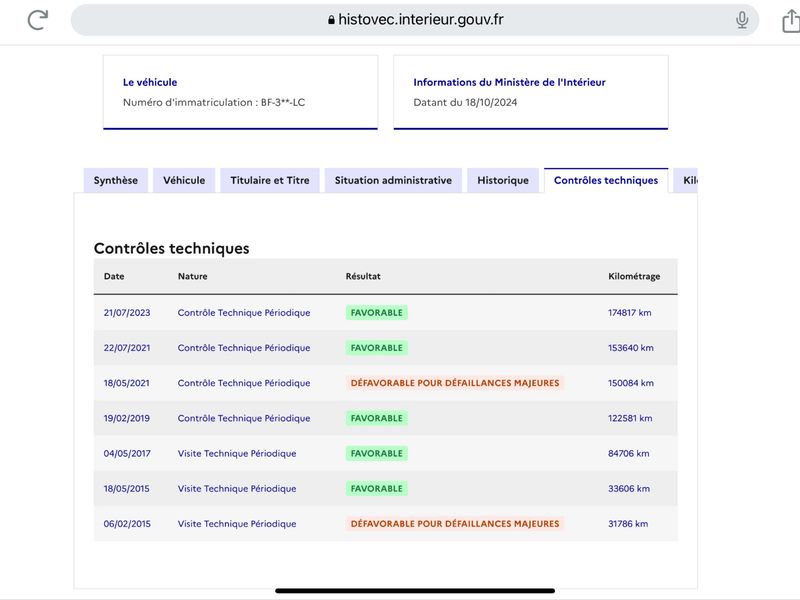
Task: Click the padlock secure-site icon
Action: 332,20
